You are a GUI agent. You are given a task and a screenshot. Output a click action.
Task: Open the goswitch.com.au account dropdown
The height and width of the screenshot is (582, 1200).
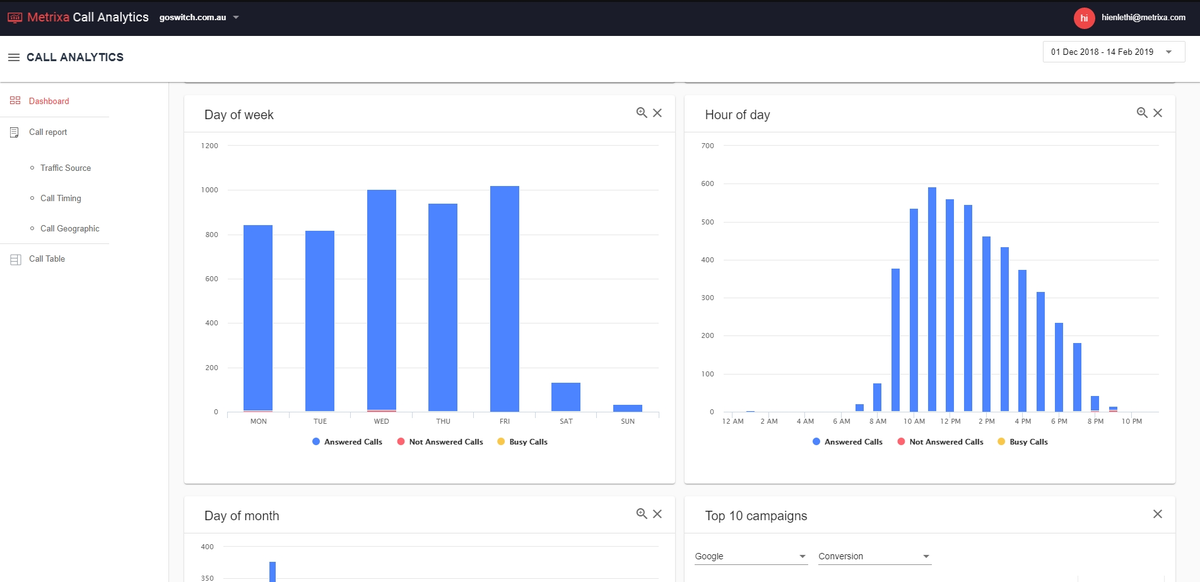click(199, 18)
